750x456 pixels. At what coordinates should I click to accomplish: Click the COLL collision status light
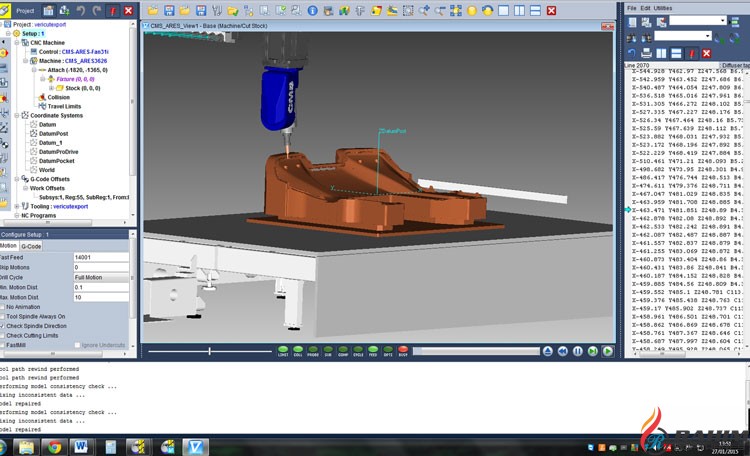point(298,351)
